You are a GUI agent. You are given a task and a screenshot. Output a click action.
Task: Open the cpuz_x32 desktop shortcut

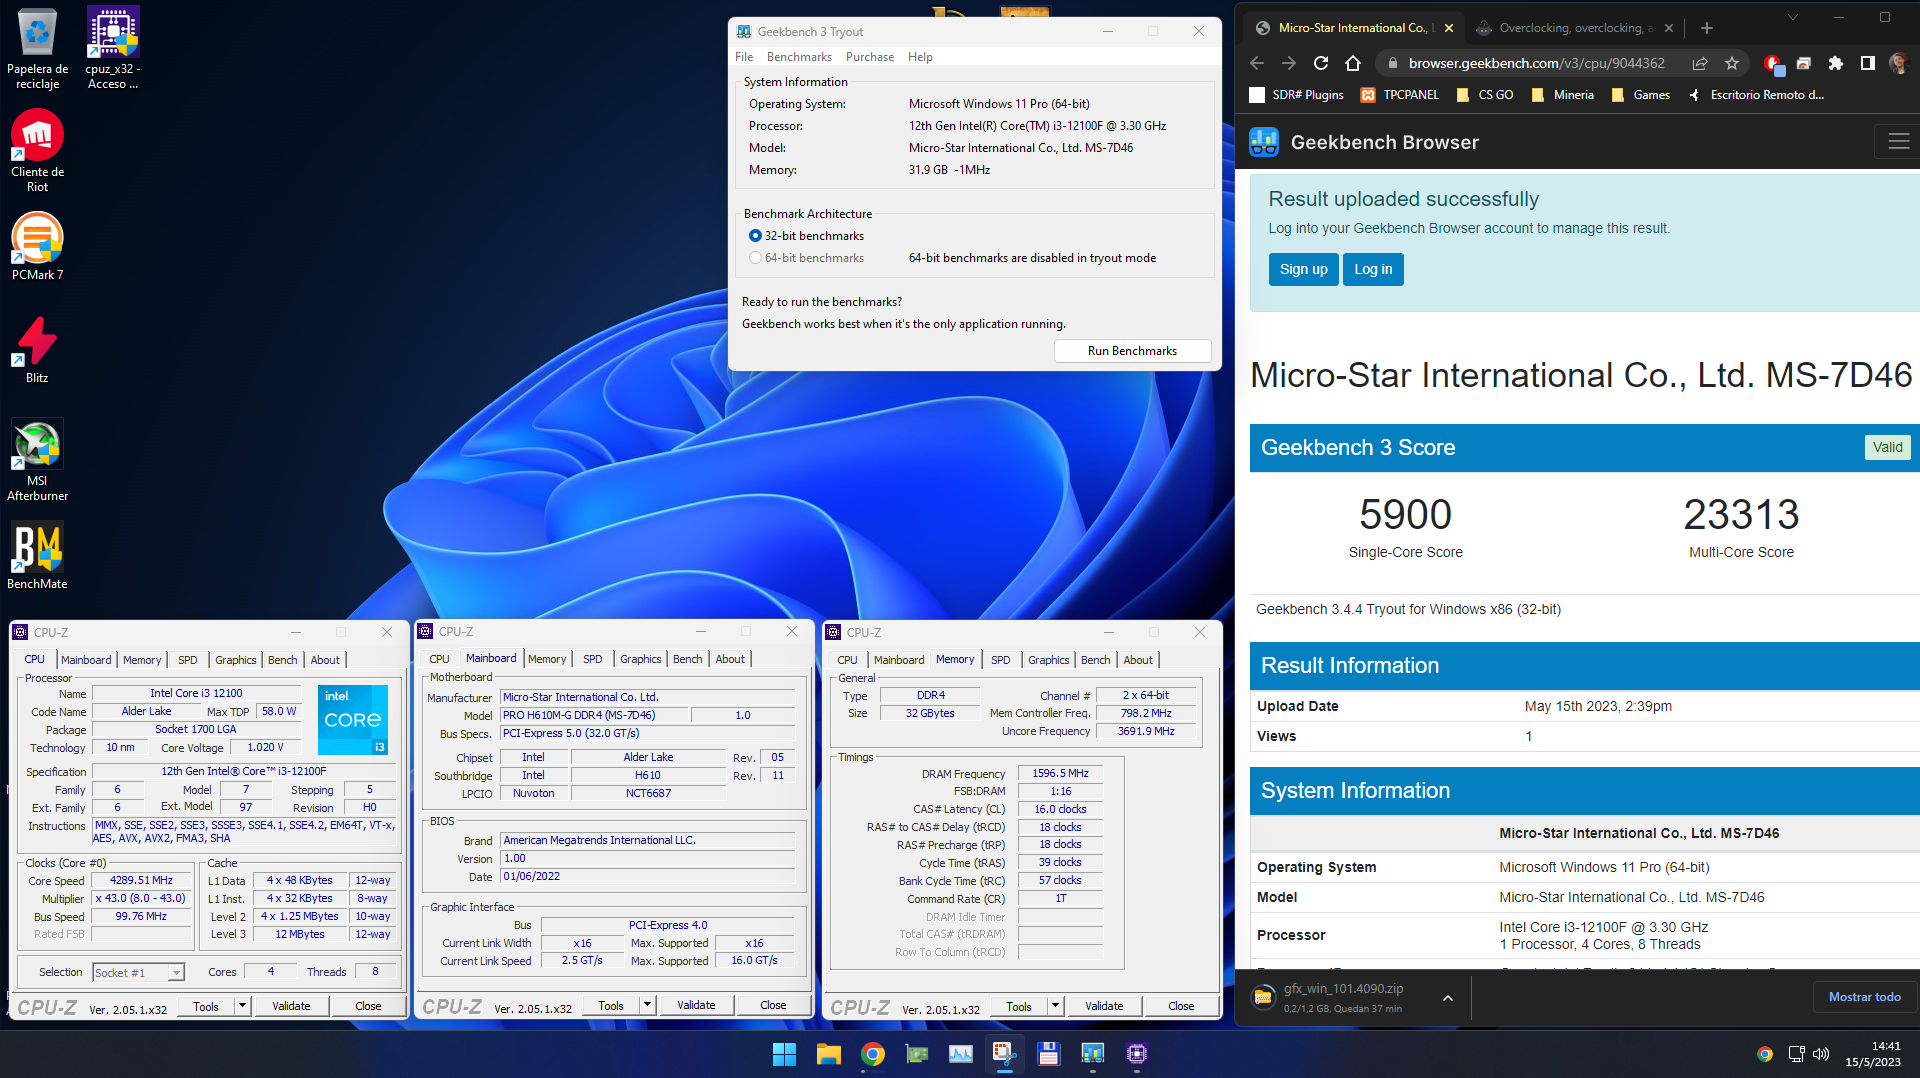tap(113, 48)
